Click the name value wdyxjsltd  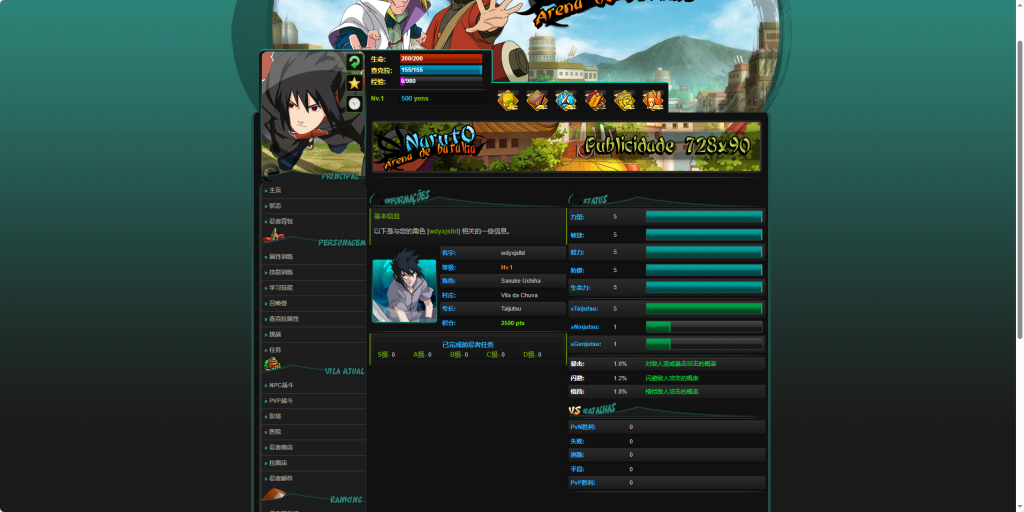(513, 253)
